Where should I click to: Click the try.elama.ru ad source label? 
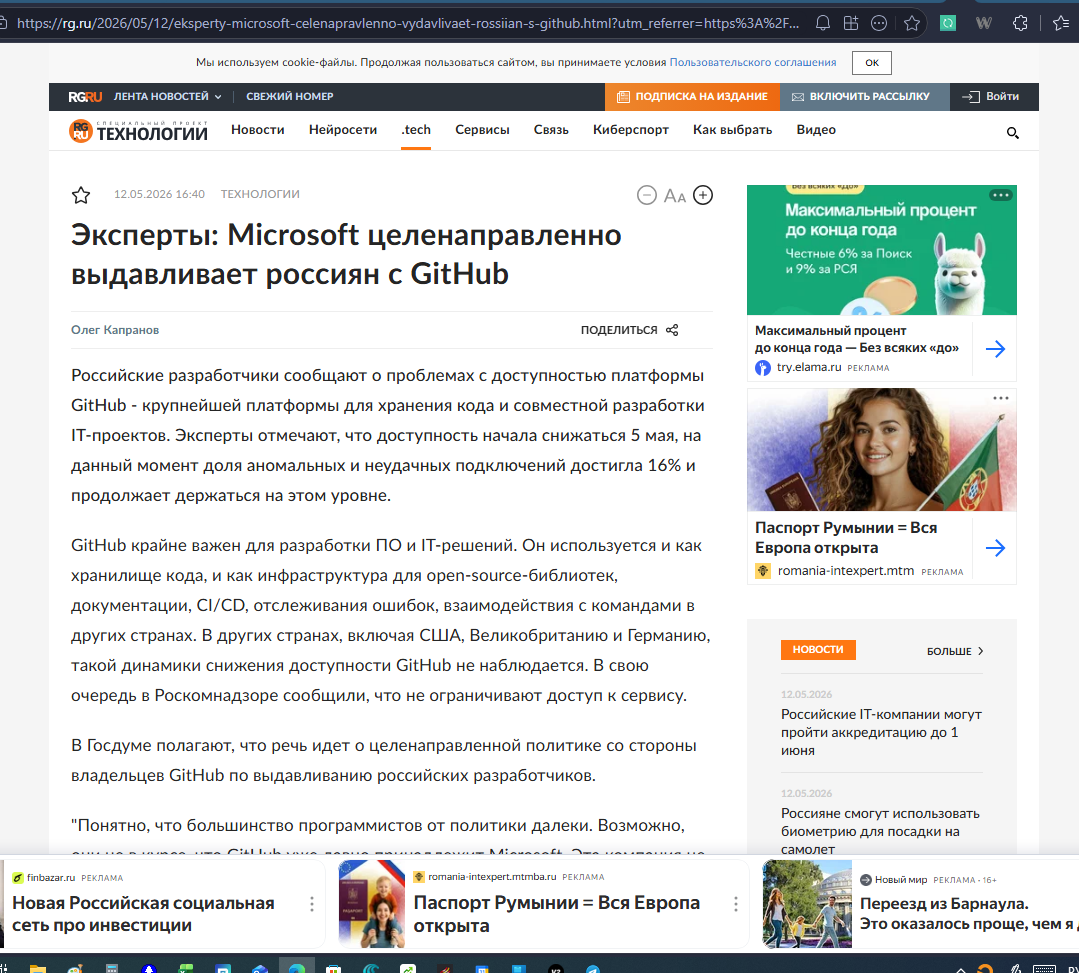click(x=809, y=367)
